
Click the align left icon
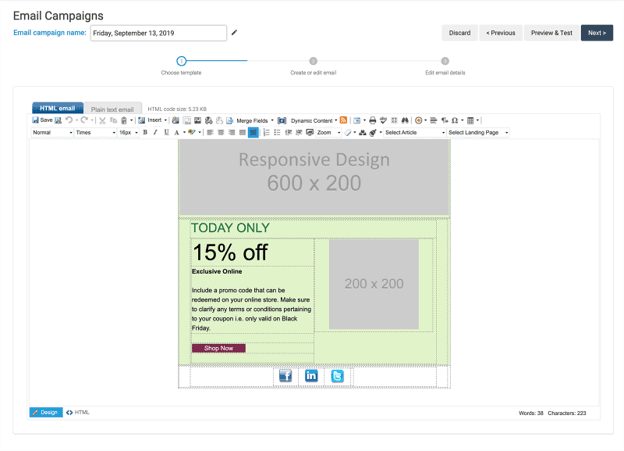click(x=210, y=133)
